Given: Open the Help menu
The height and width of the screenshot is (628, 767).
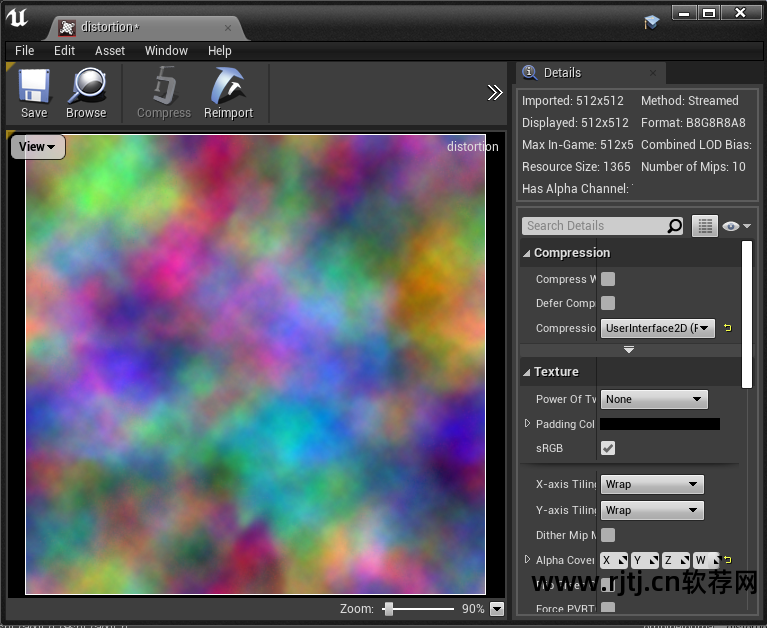Looking at the screenshot, I should (220, 51).
